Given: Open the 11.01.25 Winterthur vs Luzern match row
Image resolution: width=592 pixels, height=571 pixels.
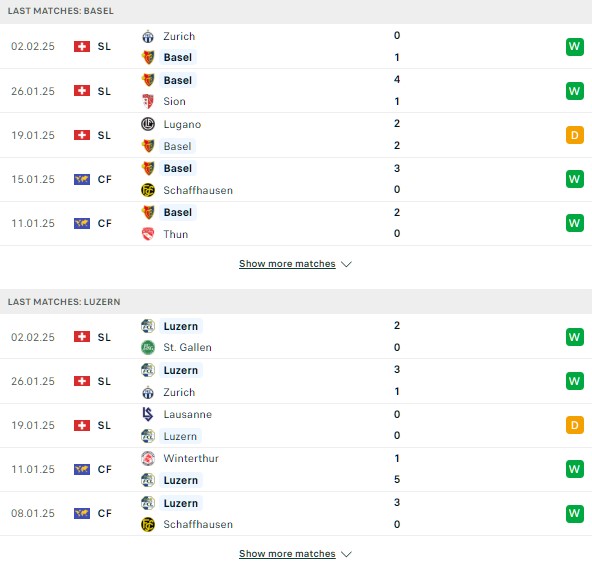Looking at the screenshot, I should (296, 469).
